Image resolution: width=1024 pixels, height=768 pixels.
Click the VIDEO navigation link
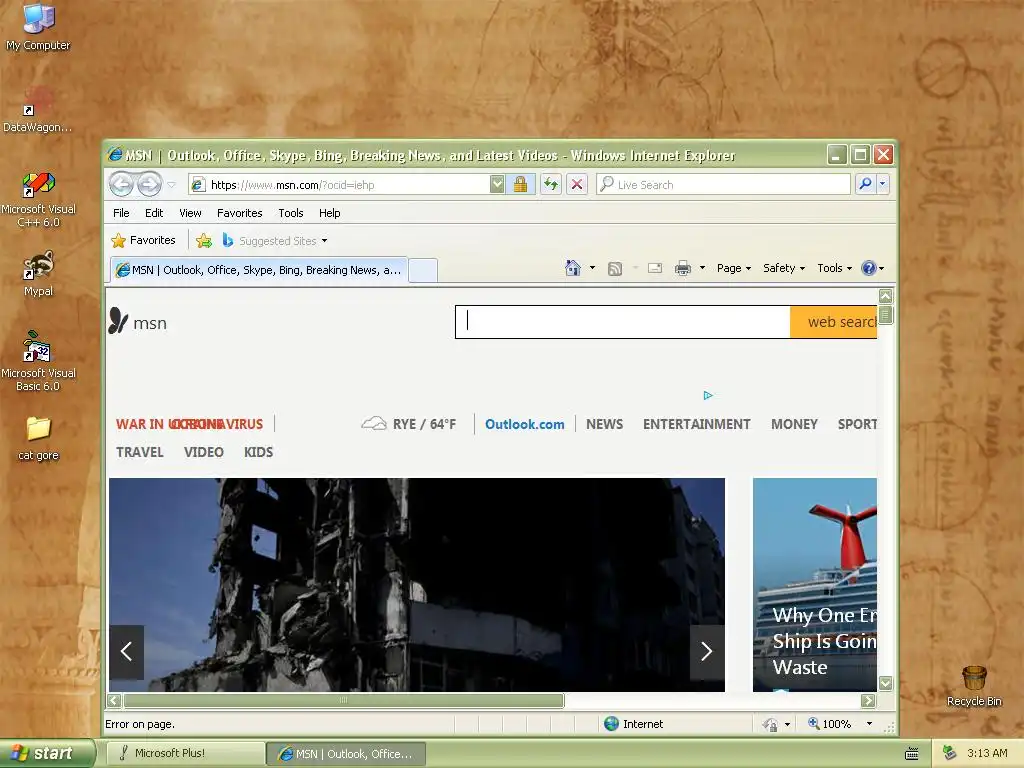click(x=204, y=452)
